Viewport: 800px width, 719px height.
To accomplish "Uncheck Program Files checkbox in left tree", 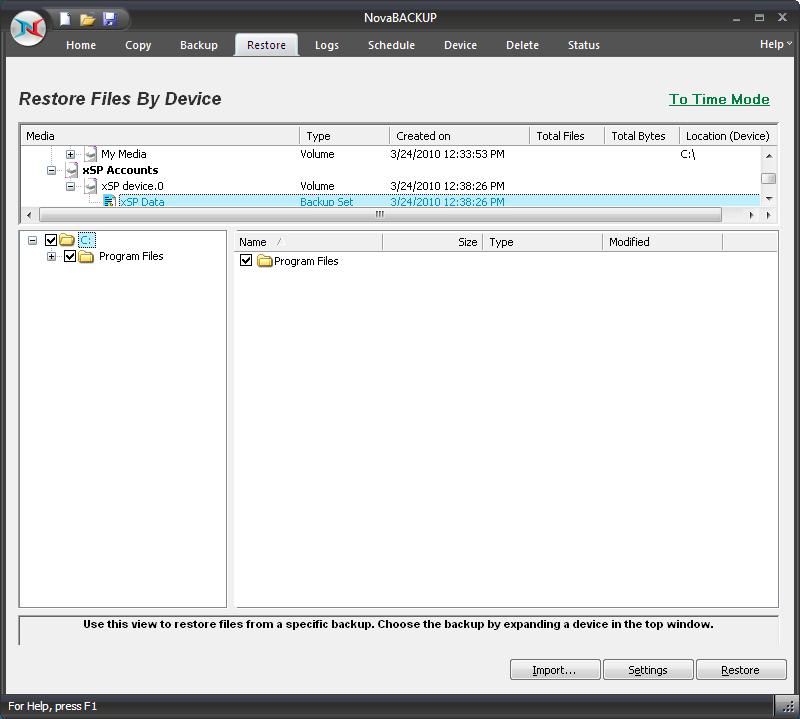I will [x=70, y=256].
